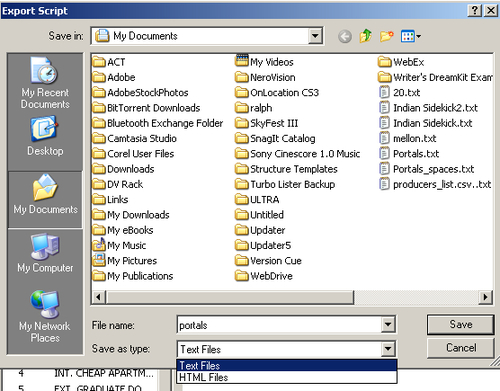
Task: Select the Downloads folder icon
Action: point(99,169)
